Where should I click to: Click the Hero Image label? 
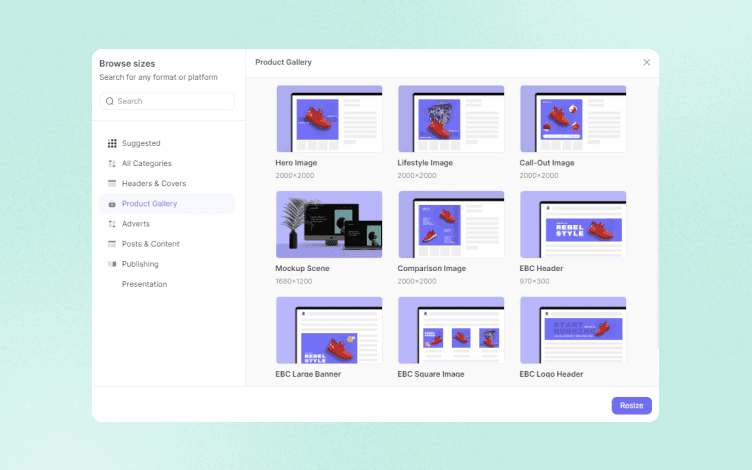296,163
